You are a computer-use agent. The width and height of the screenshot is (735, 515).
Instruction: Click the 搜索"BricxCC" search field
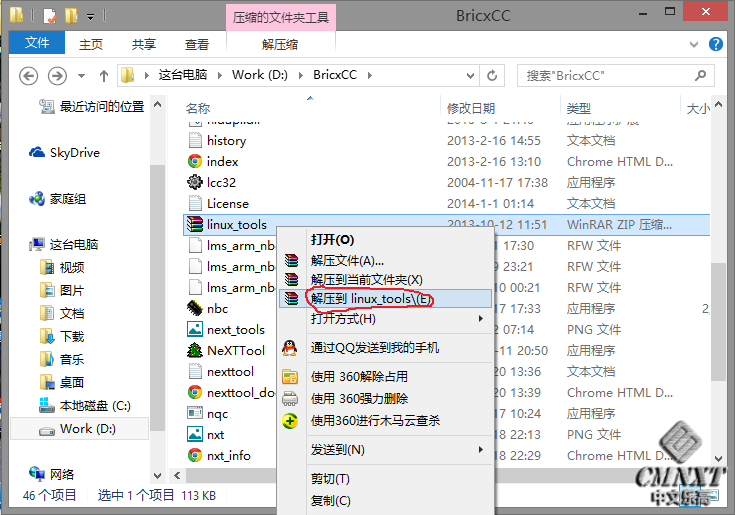[x=615, y=75]
